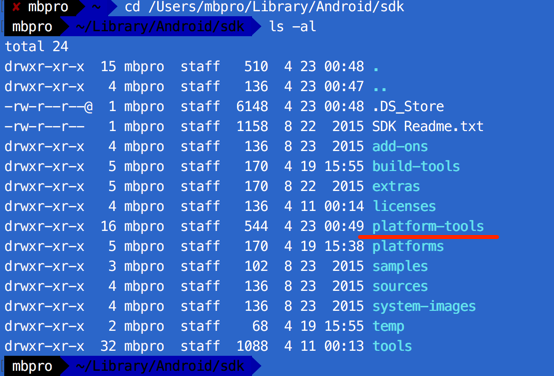Click the licenses directory name
Image resolution: width=554 pixels, height=376 pixels.
[404, 206]
